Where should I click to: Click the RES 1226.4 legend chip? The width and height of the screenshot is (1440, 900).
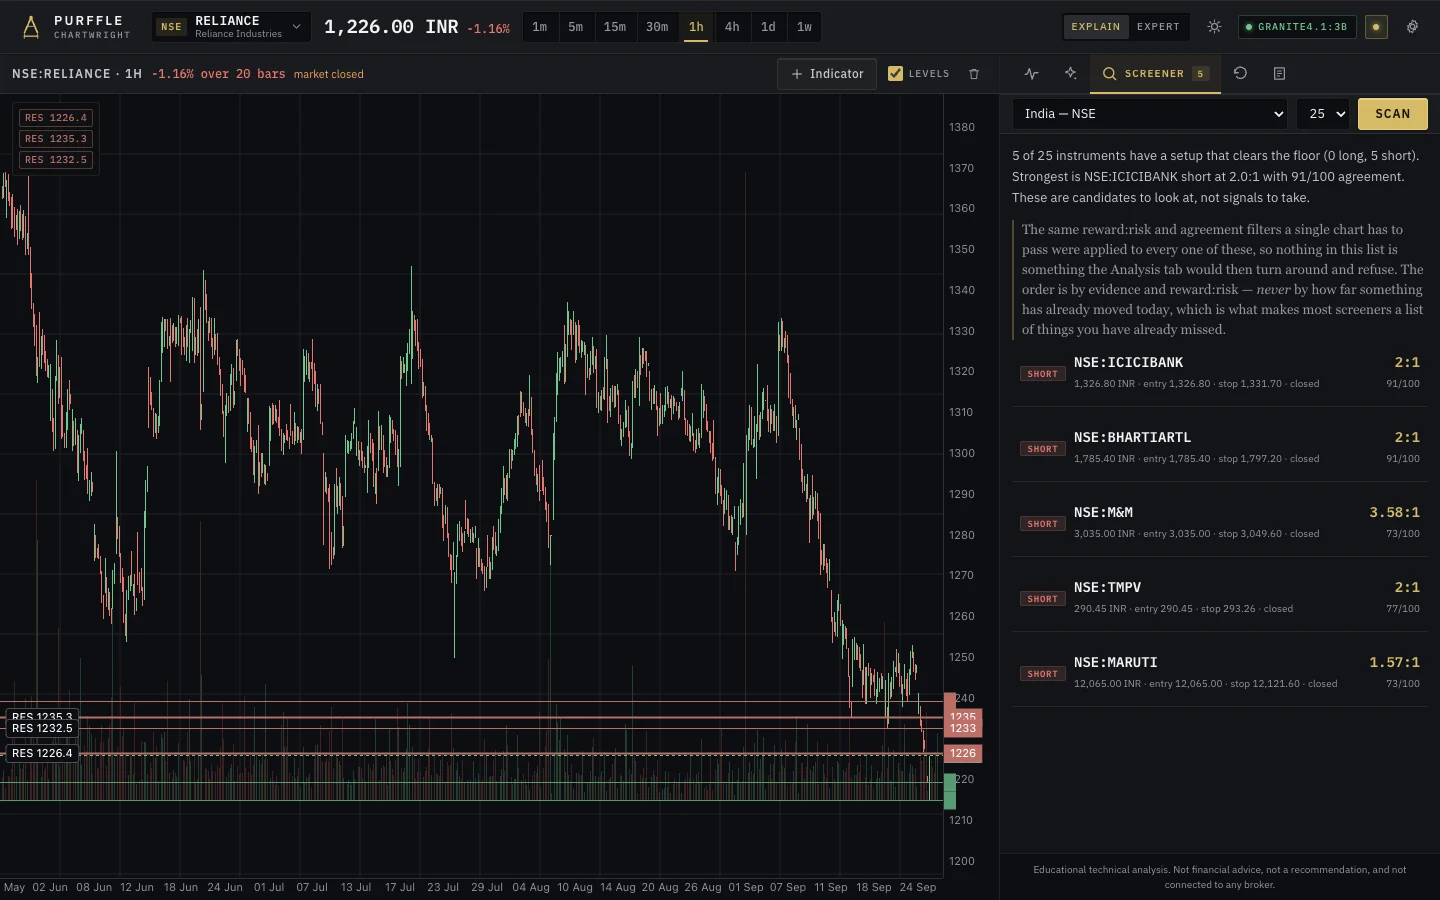click(x=56, y=118)
